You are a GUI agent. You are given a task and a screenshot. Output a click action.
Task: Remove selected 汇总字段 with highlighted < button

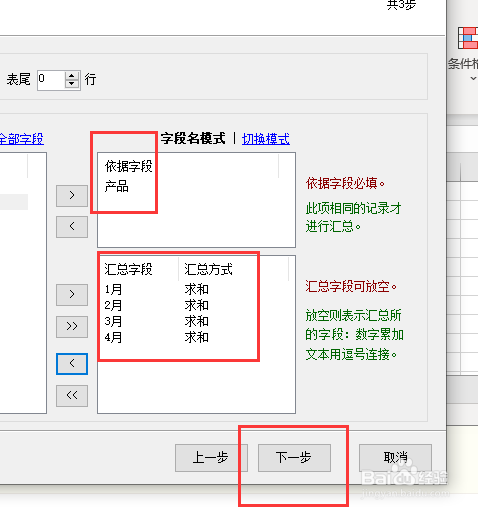pyautogui.click(x=72, y=364)
